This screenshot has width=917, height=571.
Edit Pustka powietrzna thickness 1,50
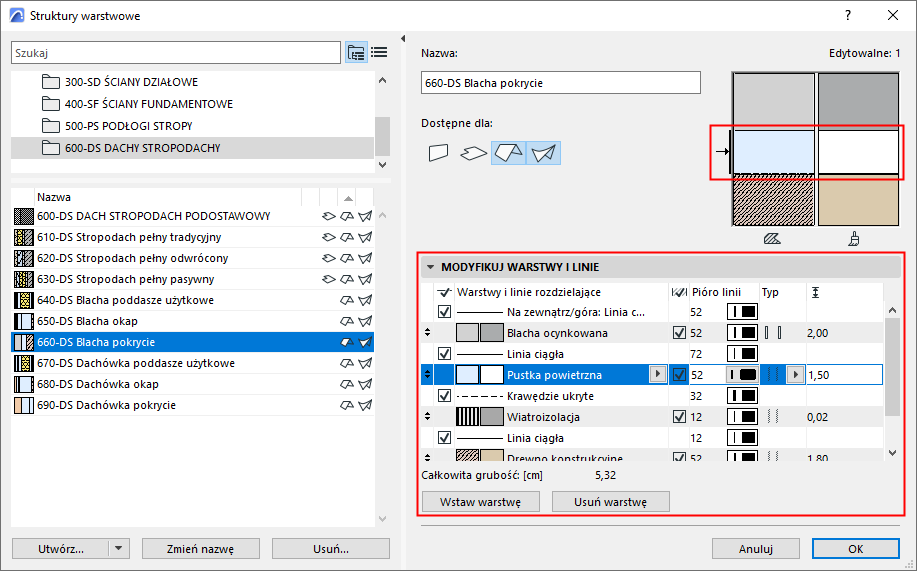point(844,375)
